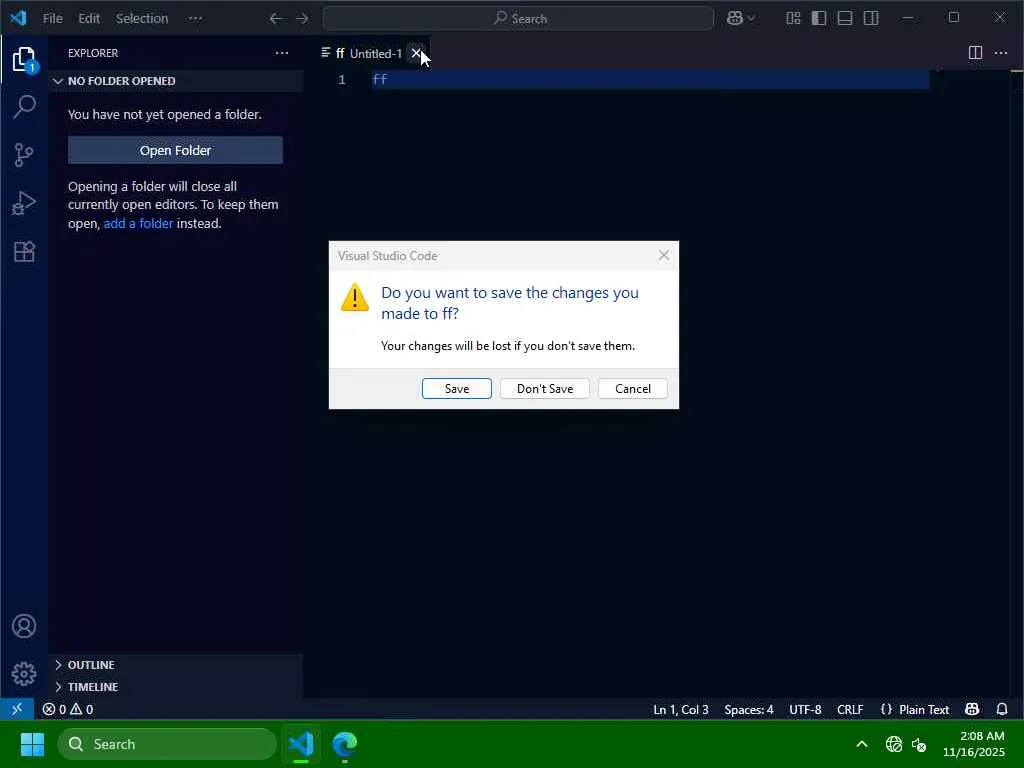Click CRLF end of line setting
Screen dimensions: 1024x768
[850, 709]
